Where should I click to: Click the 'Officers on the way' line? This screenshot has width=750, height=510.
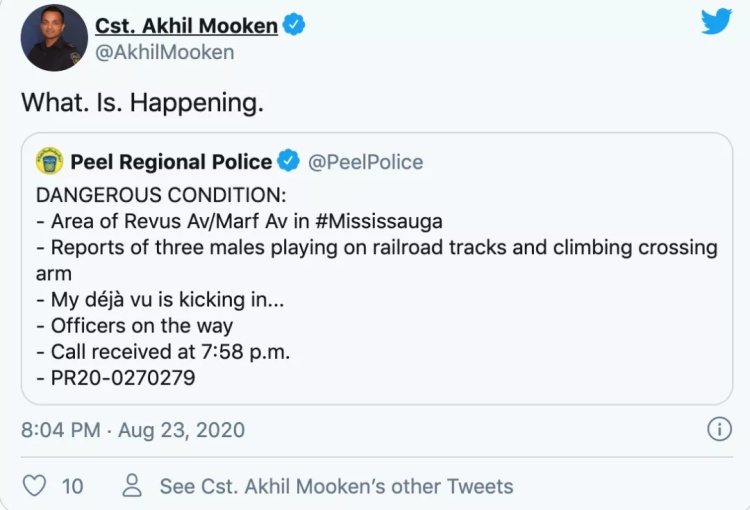coord(135,326)
